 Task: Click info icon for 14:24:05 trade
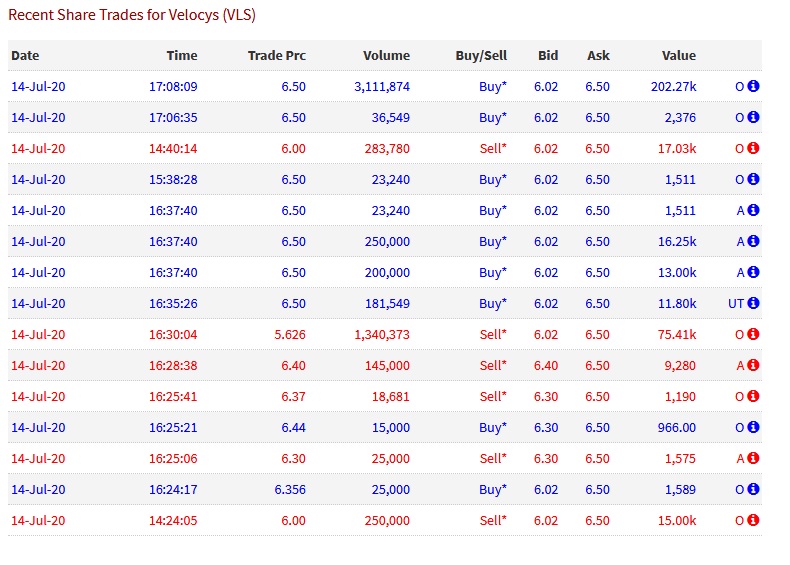754,520
